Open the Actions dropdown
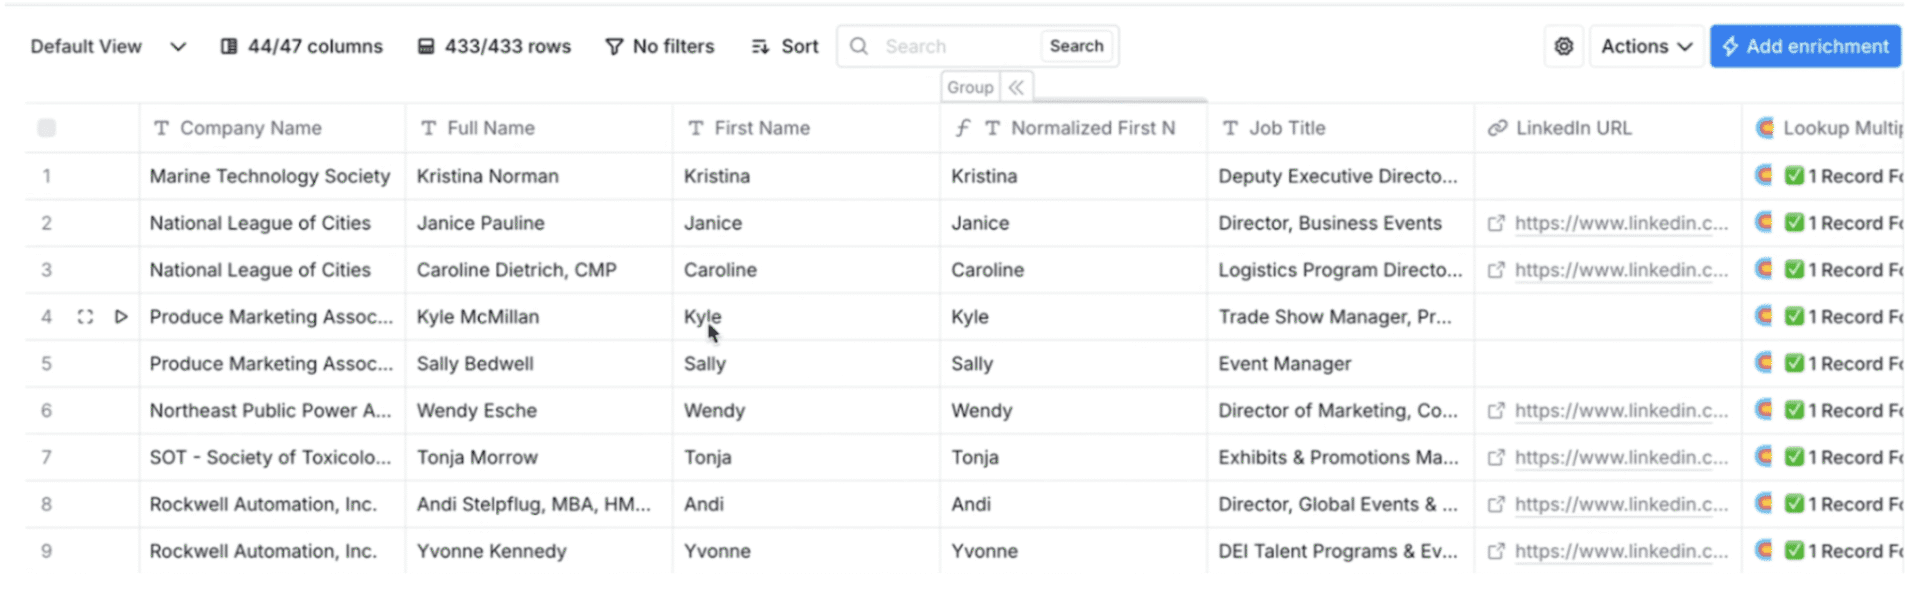Viewport: 1920px width, 599px height. click(x=1646, y=46)
